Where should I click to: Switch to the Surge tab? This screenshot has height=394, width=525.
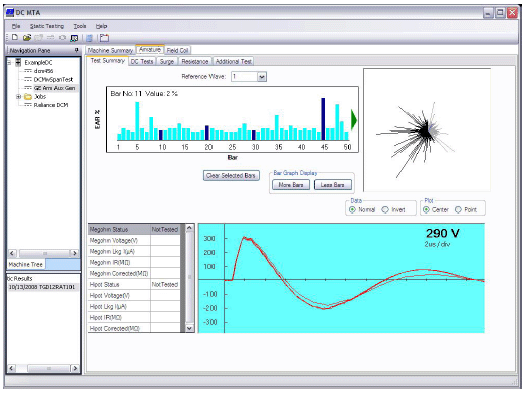coord(167,62)
